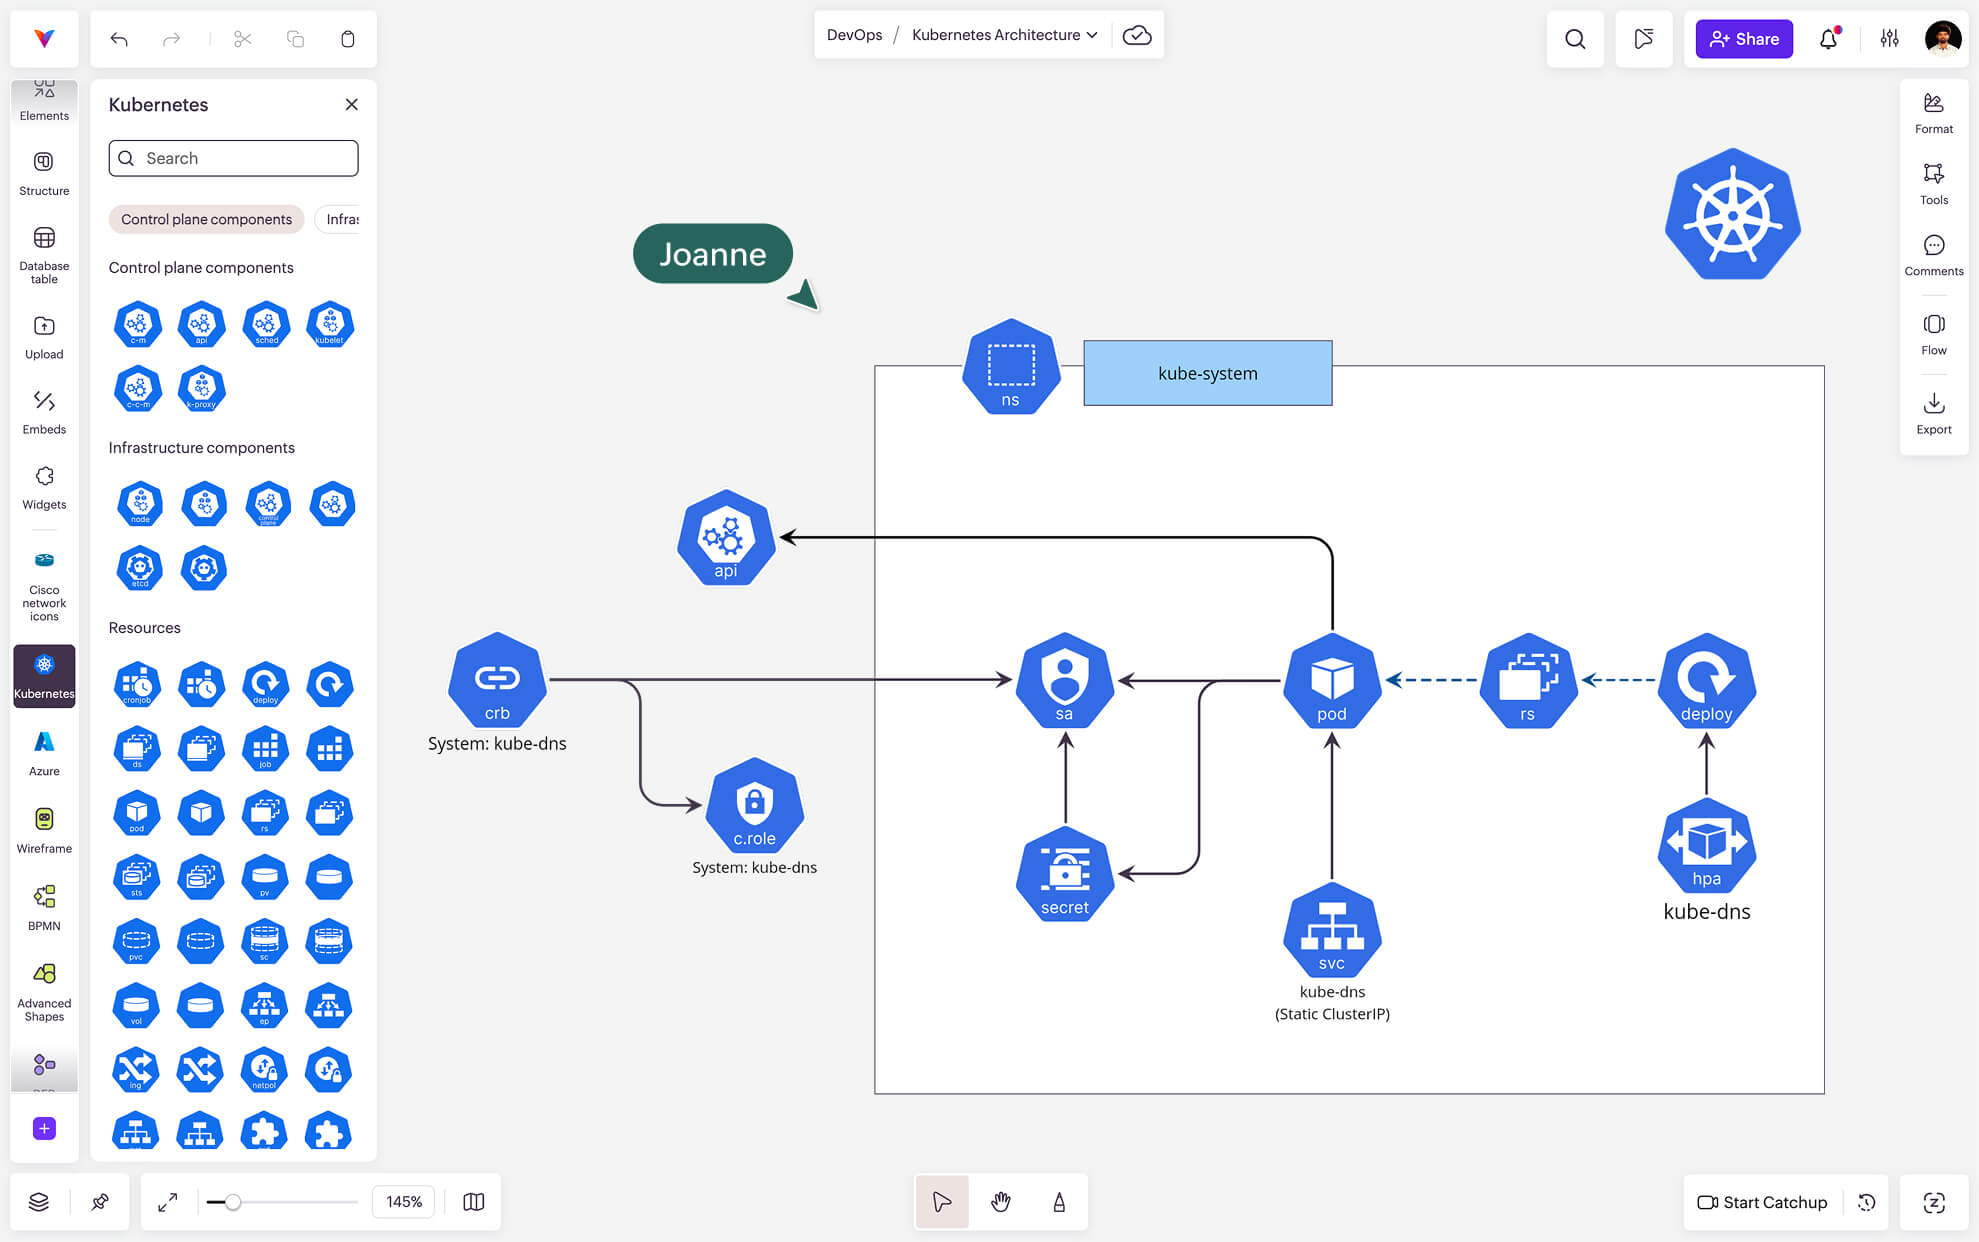Click the 145% zoom value
Screen dimensions: 1979x1242
pyautogui.click(x=404, y=1202)
